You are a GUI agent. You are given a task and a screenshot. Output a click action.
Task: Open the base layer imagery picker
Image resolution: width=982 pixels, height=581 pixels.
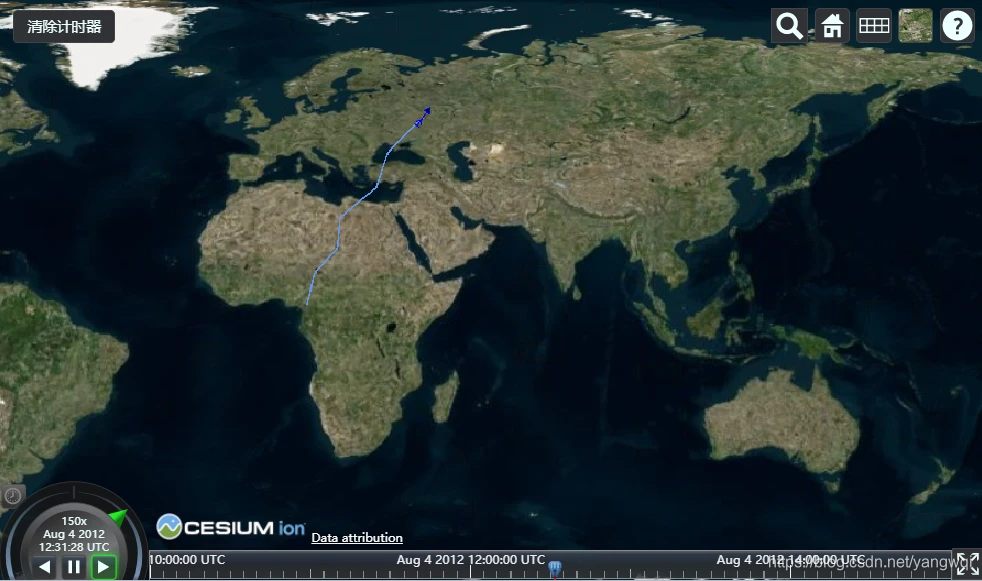[x=916, y=26]
